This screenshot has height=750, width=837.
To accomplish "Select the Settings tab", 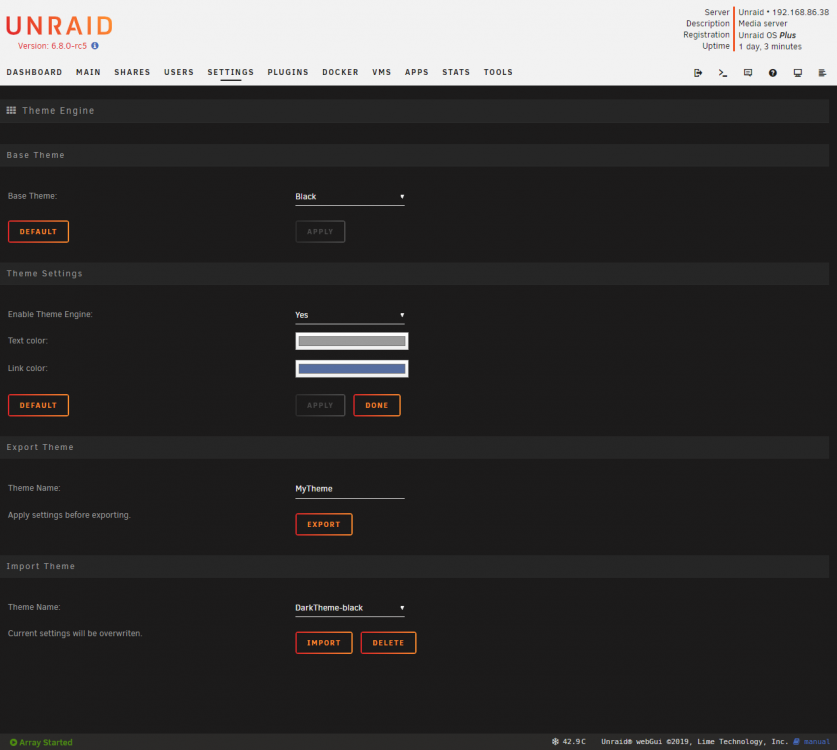I will (x=231, y=72).
